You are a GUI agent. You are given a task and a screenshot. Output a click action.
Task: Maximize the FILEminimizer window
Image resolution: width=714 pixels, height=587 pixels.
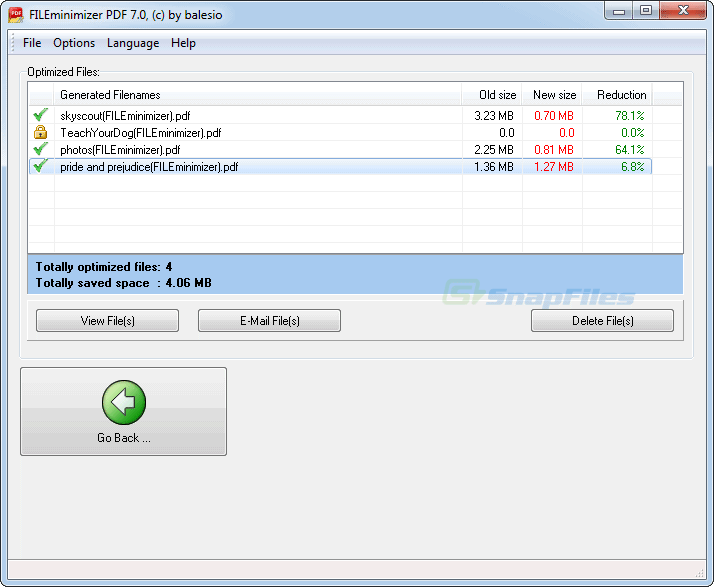pos(646,11)
